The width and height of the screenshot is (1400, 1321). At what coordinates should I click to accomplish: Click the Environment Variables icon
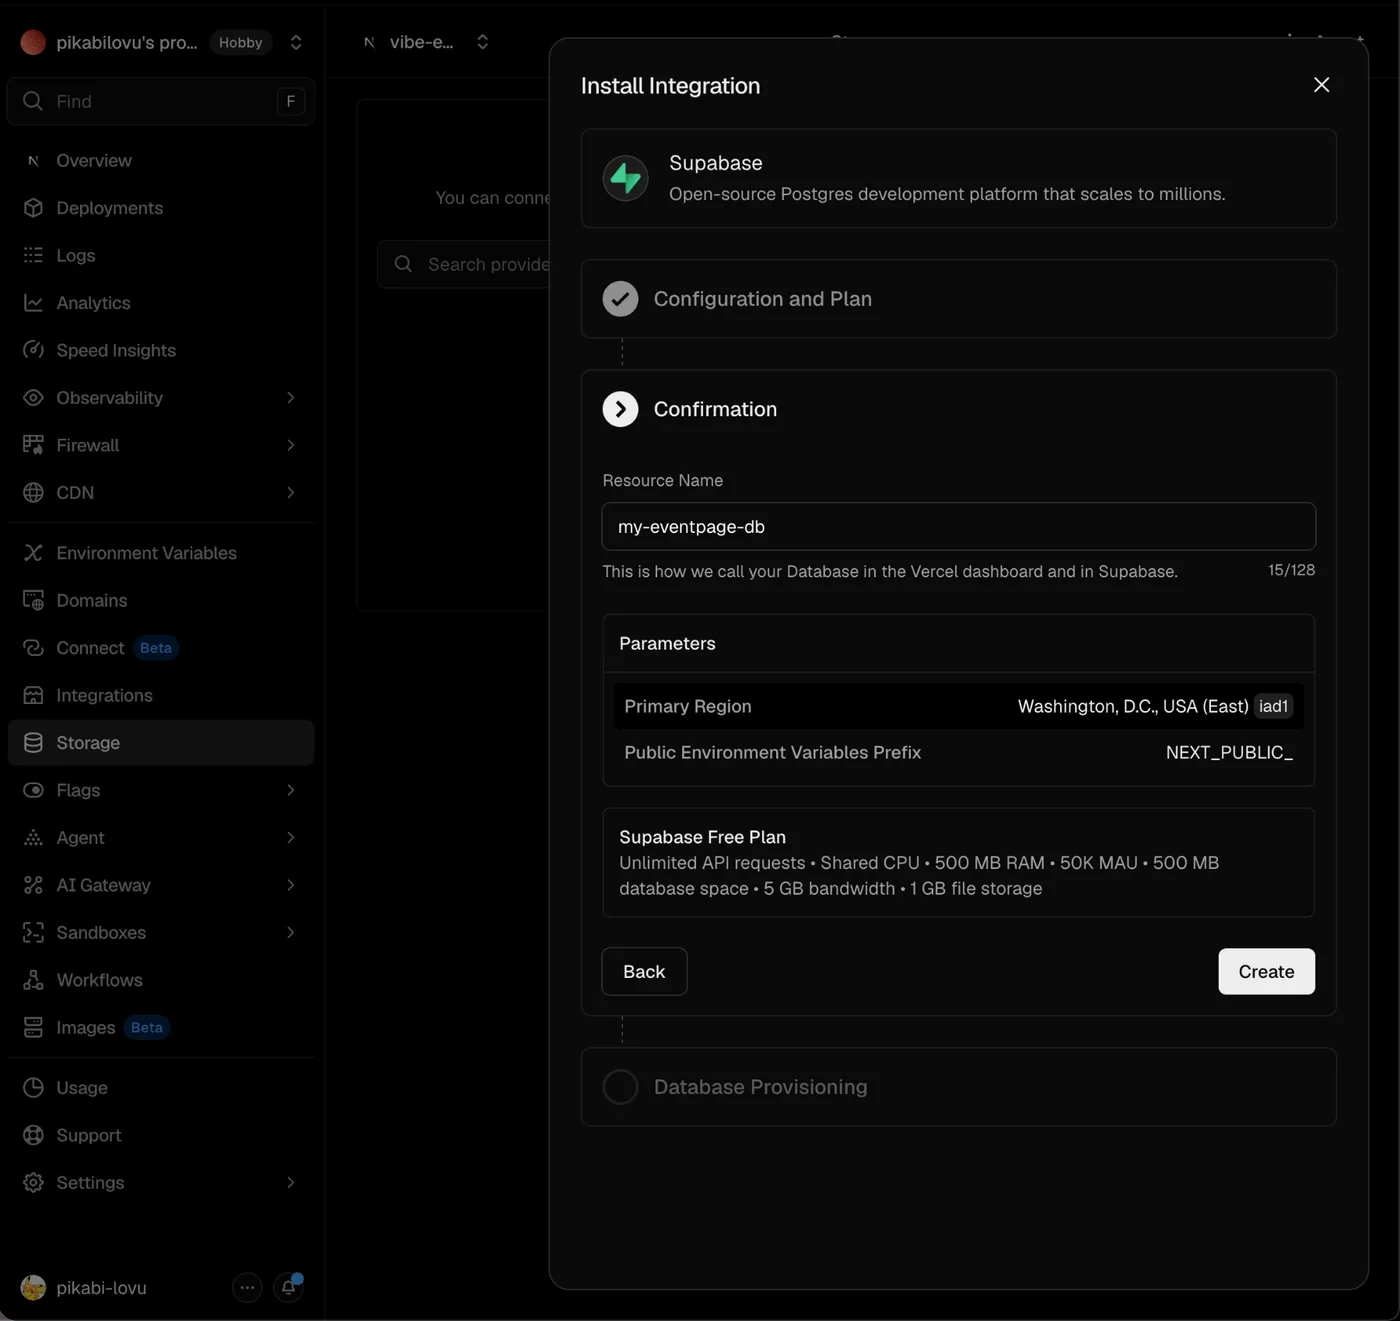(33, 553)
